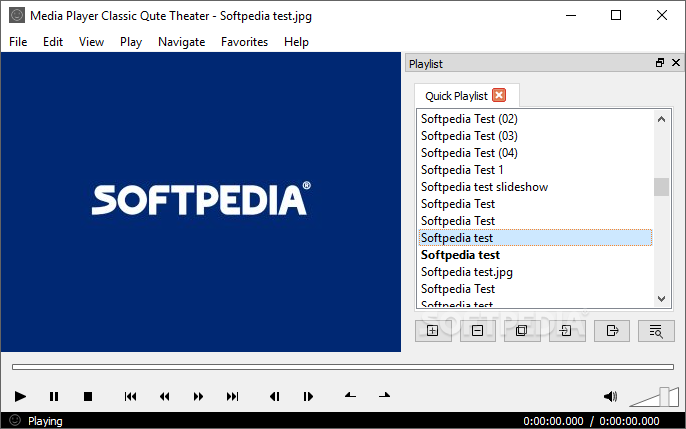Viewport: 686px width, 429px height.
Task: Import a playlist with the arrow-in icon
Action: pyautogui.click(x=567, y=331)
